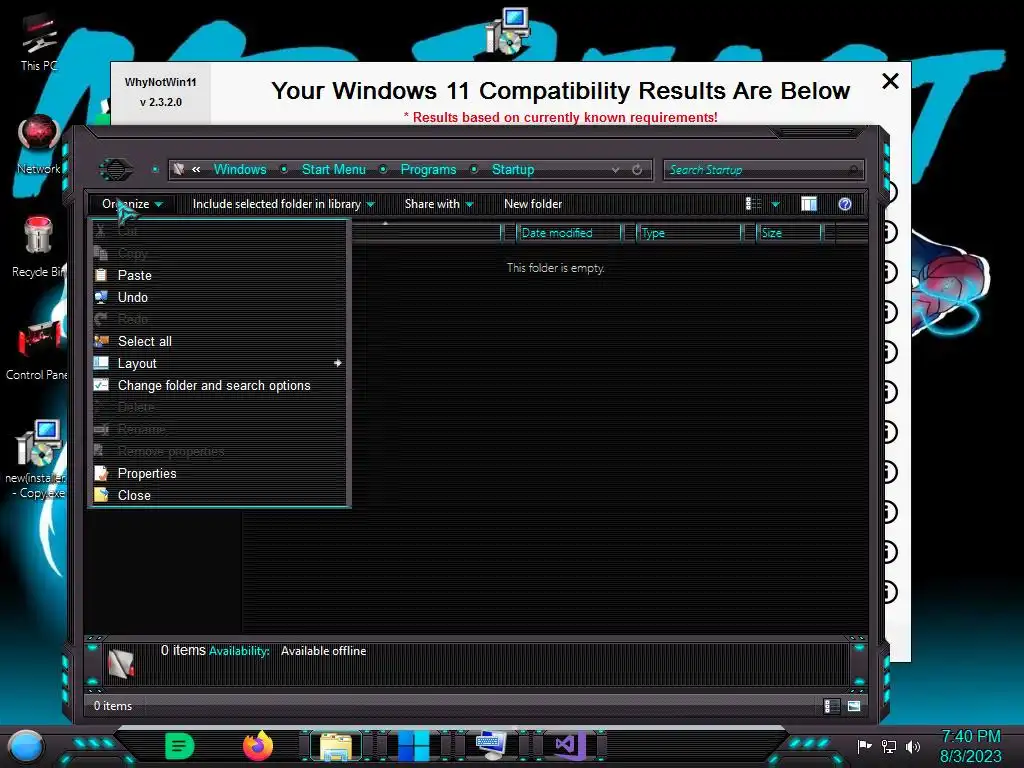Screen dimensions: 1024x768
Task: Click the network tray icon
Action: pyautogui.click(x=889, y=746)
